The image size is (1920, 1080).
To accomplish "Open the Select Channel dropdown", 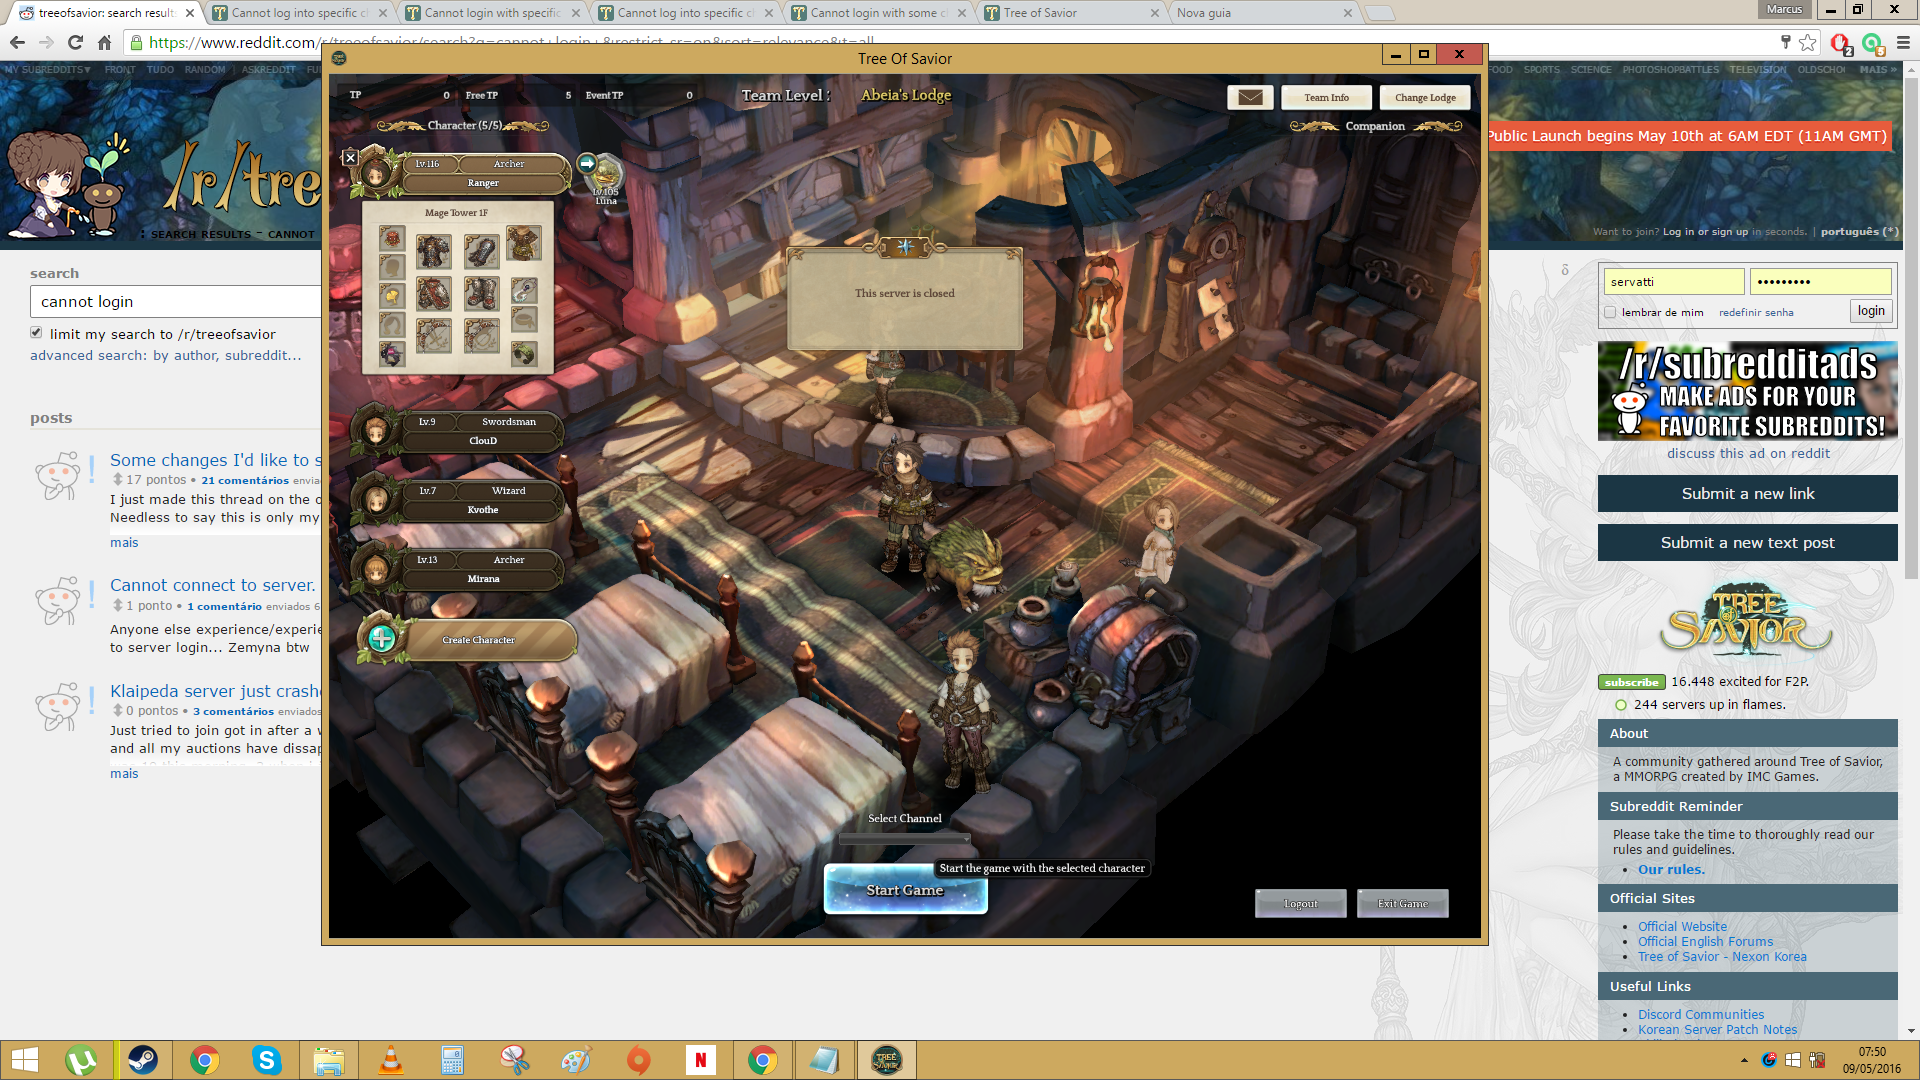I will pyautogui.click(x=904, y=839).
